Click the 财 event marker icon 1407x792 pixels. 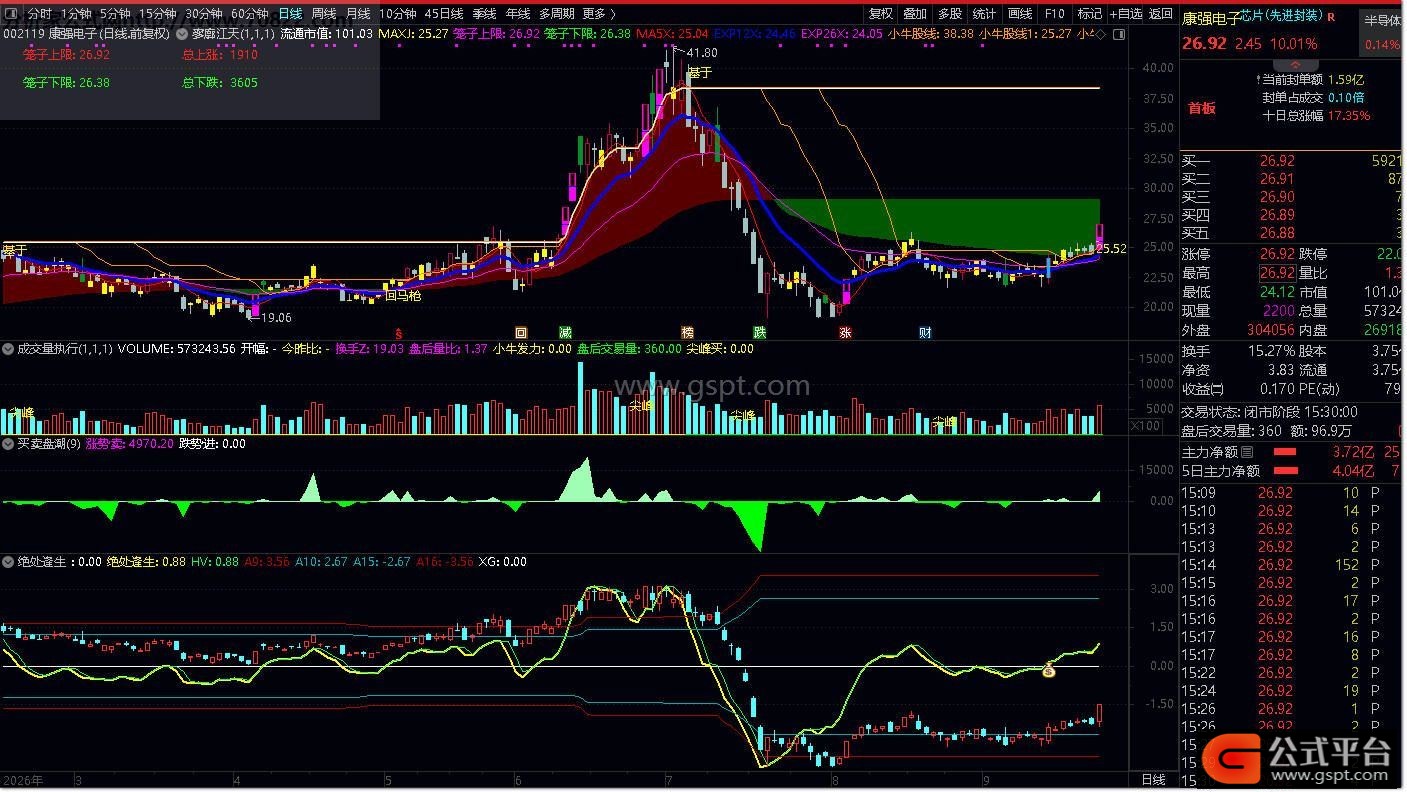(x=926, y=333)
